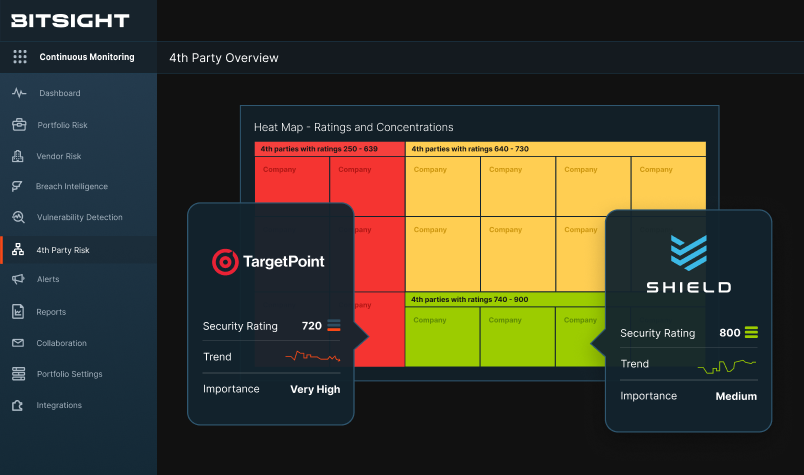Screen dimensions: 804x475
Task: Click the rating bars icon next to 720
Action: click(334, 325)
